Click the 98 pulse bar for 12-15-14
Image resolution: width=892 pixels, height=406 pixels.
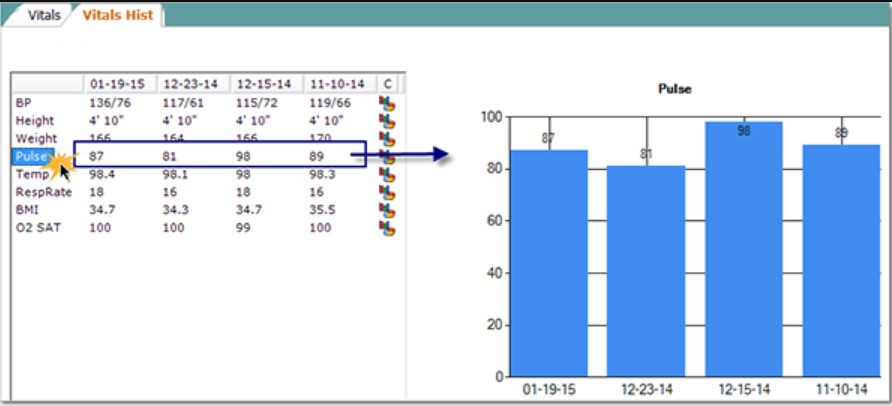coord(744,250)
